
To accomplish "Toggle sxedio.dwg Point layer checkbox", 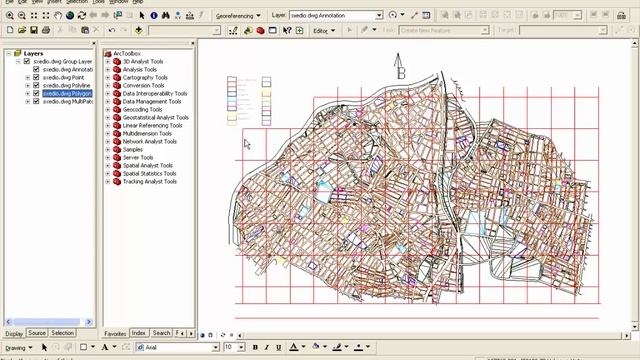I will [x=36, y=77].
